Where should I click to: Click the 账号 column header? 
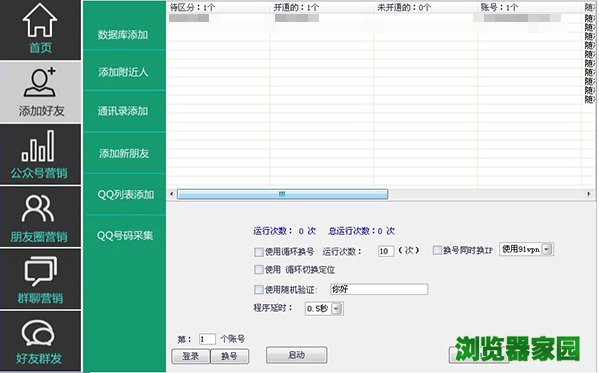pyautogui.click(x=529, y=7)
